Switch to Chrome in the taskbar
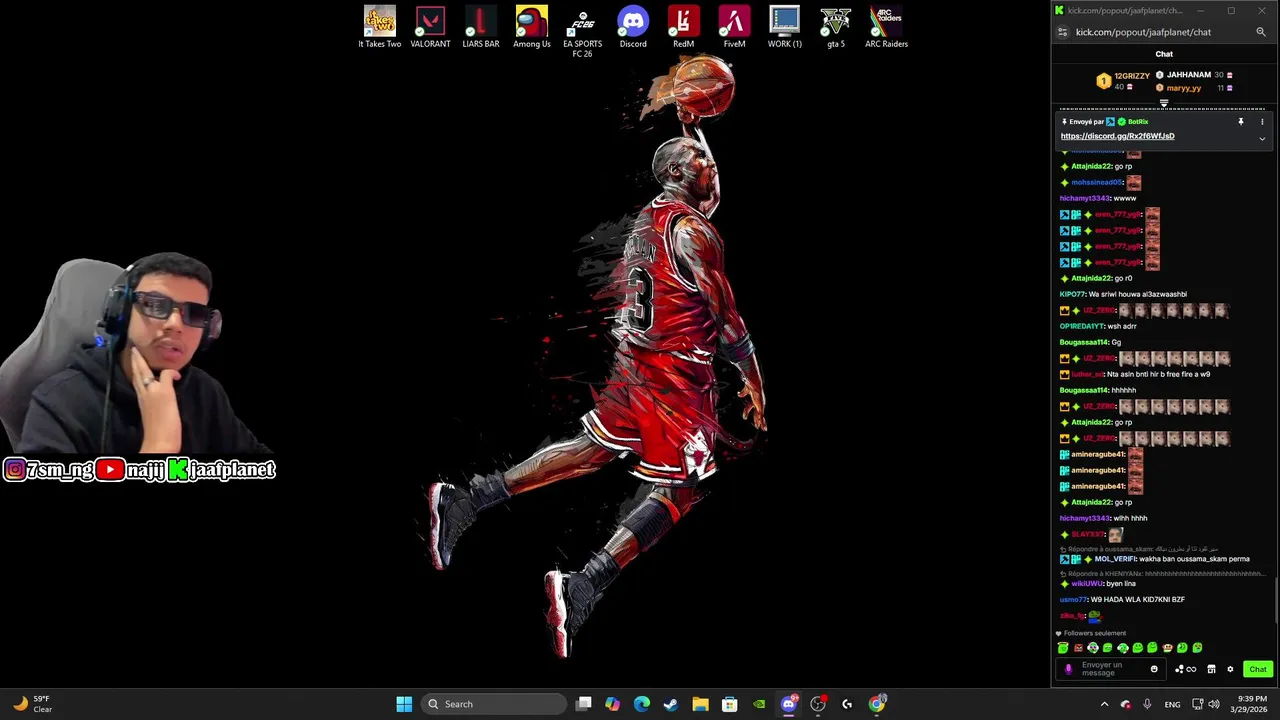The width and height of the screenshot is (1280, 720). 877,704
